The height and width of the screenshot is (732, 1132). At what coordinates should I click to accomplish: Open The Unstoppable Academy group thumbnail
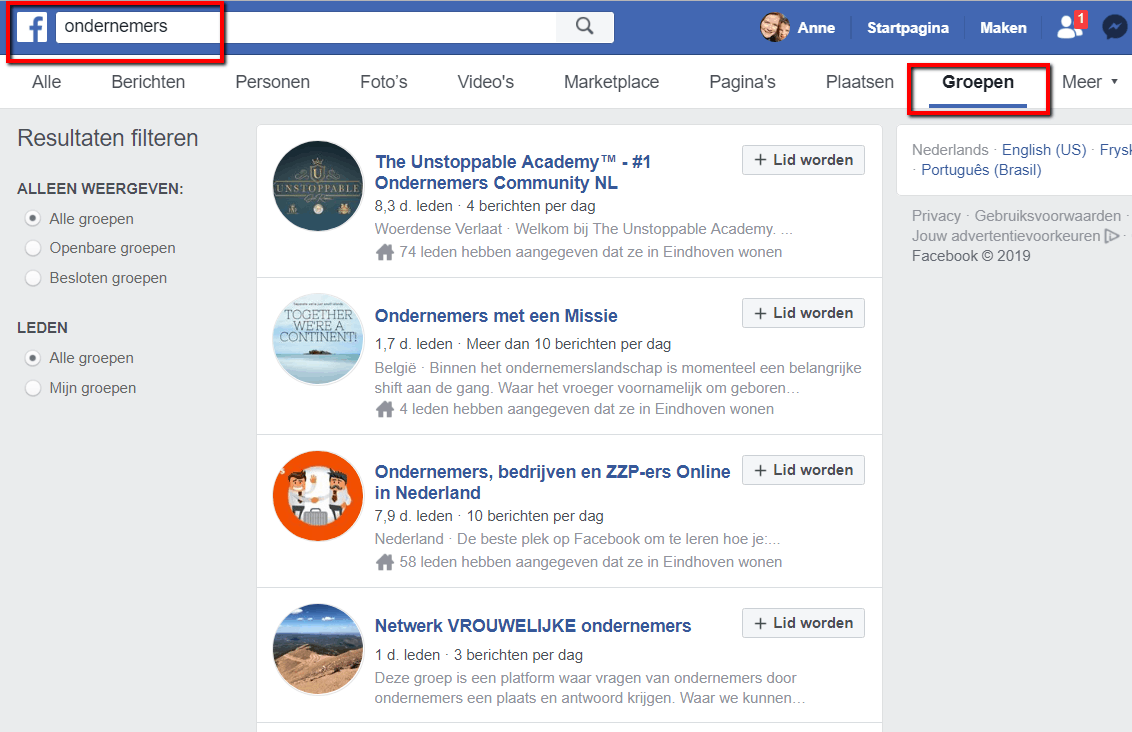(x=318, y=186)
